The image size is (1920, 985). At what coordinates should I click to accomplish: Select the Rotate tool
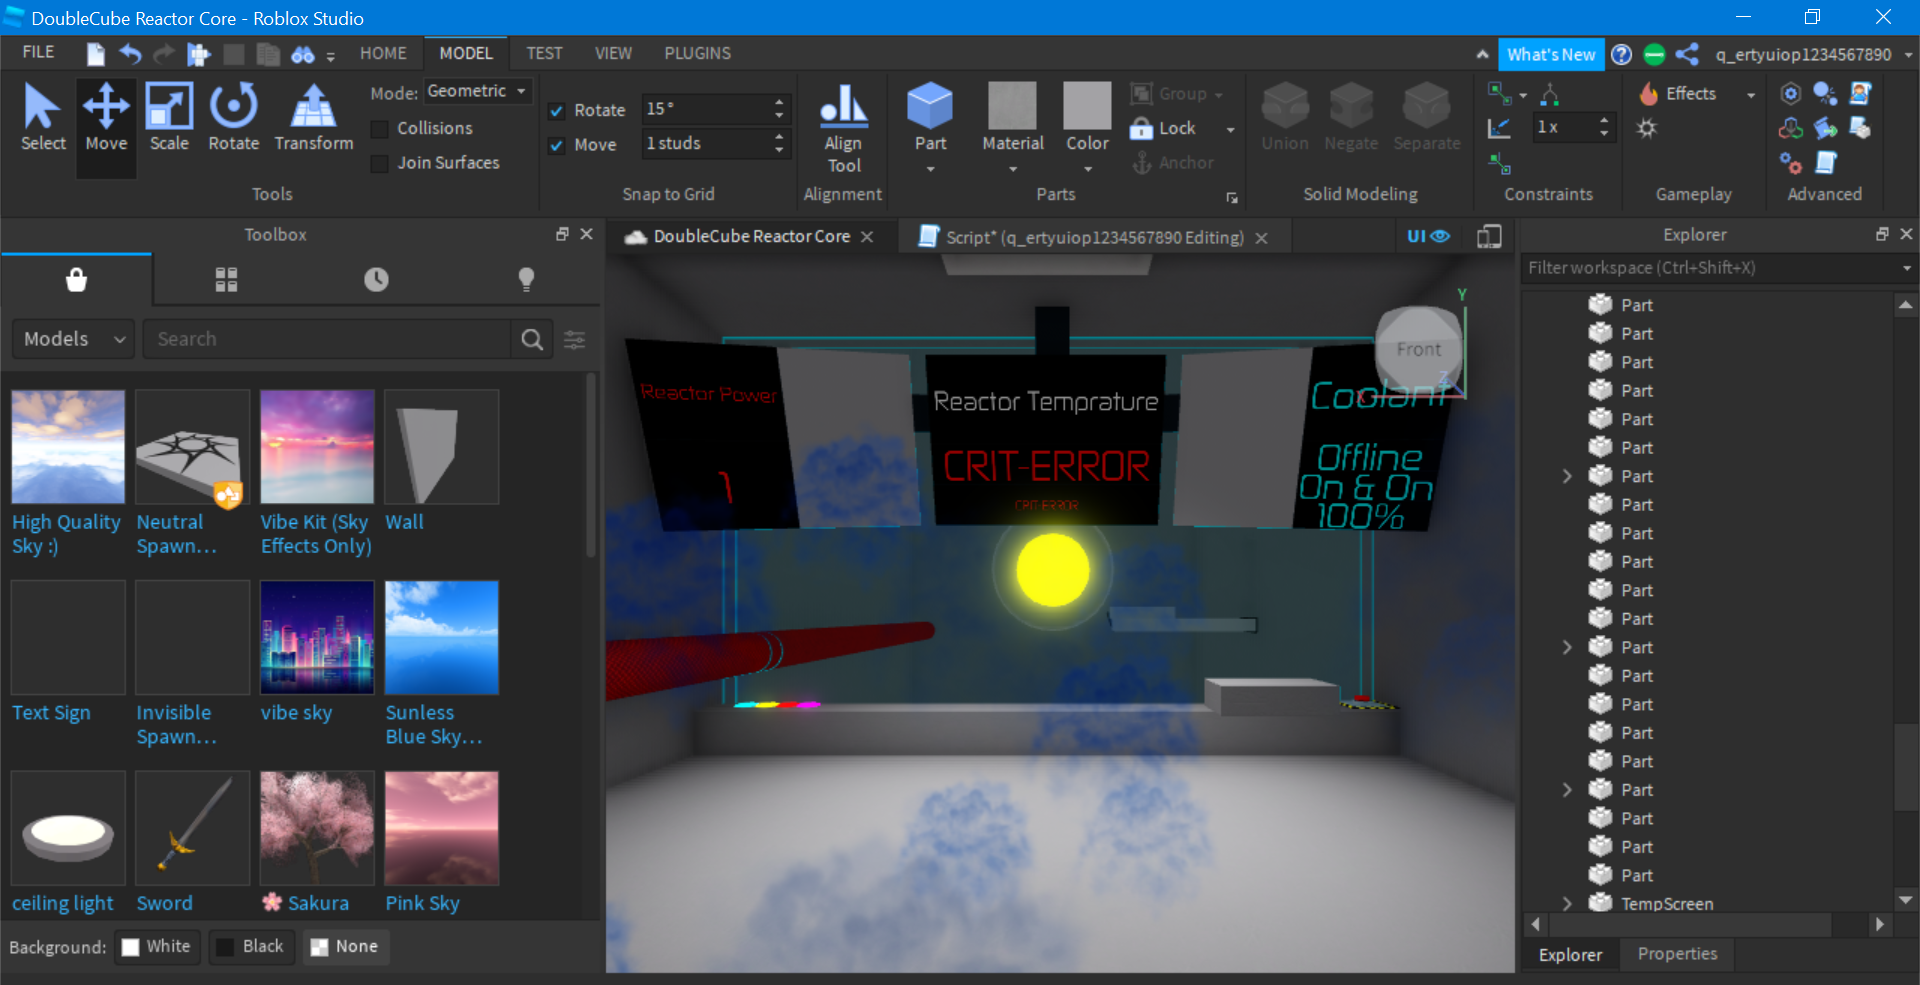click(232, 118)
